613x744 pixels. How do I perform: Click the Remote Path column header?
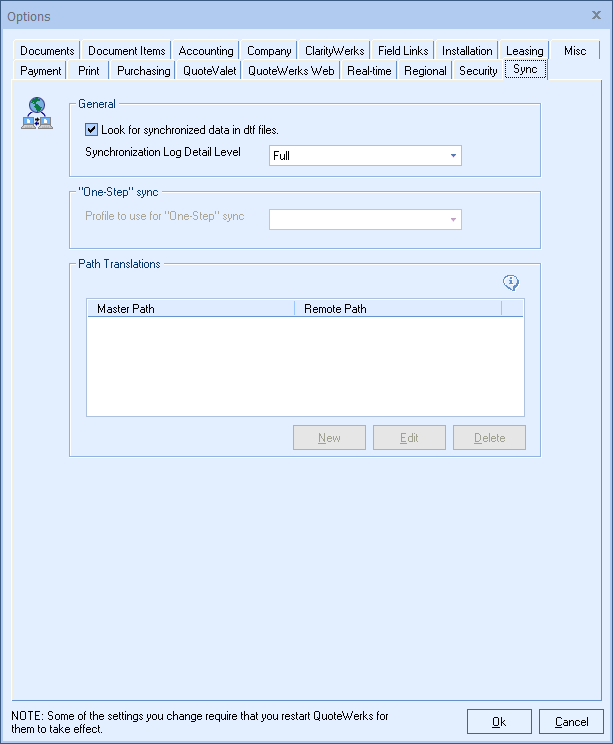coord(397,309)
